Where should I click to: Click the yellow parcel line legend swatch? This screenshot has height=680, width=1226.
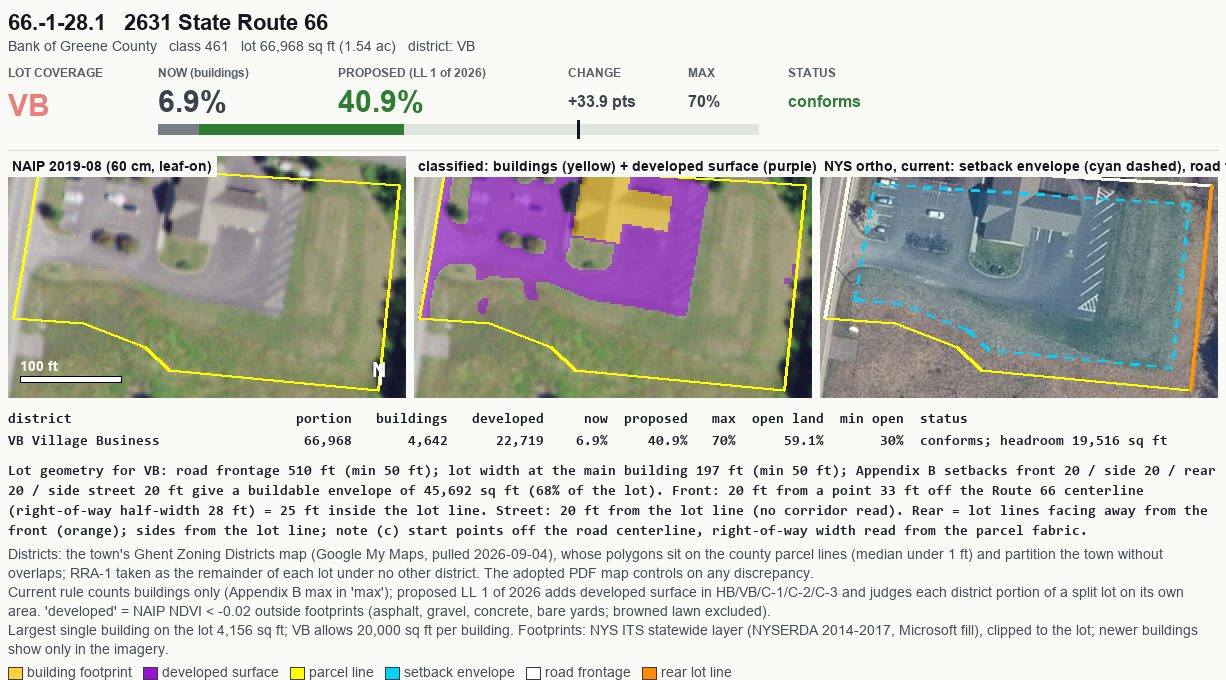[297, 672]
